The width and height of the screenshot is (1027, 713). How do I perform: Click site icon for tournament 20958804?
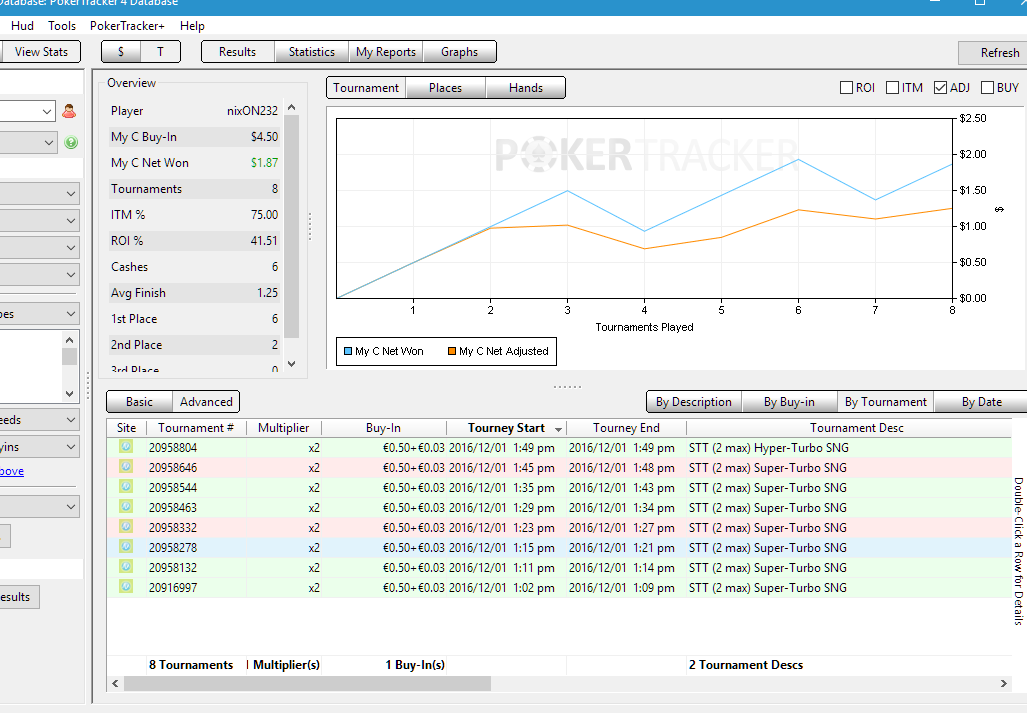[x=126, y=447]
